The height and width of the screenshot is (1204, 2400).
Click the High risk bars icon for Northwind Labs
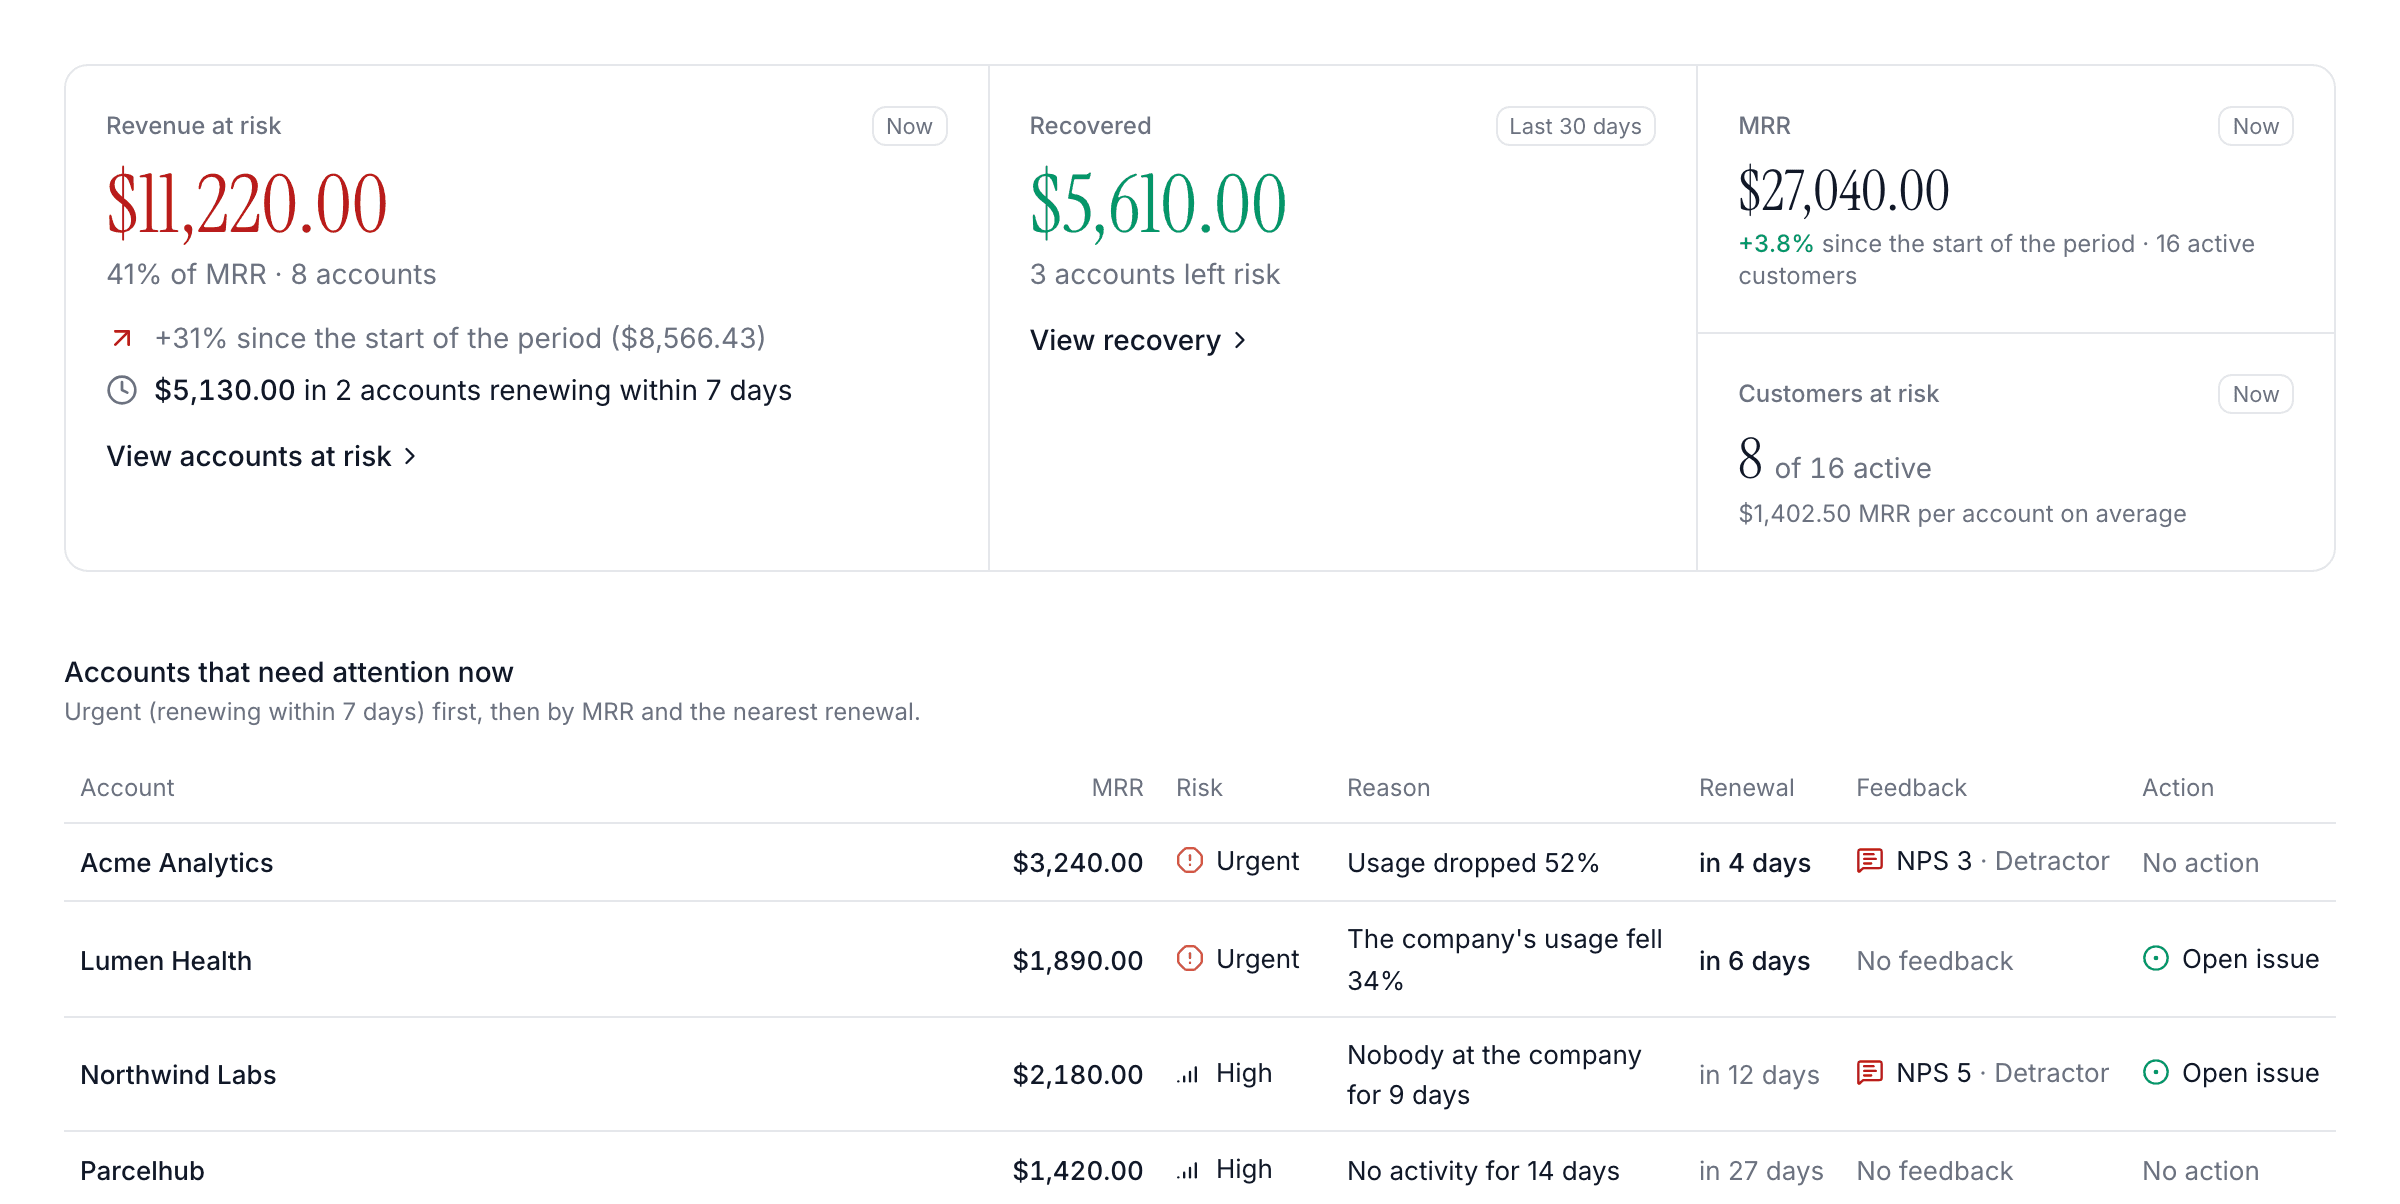coord(1188,1074)
